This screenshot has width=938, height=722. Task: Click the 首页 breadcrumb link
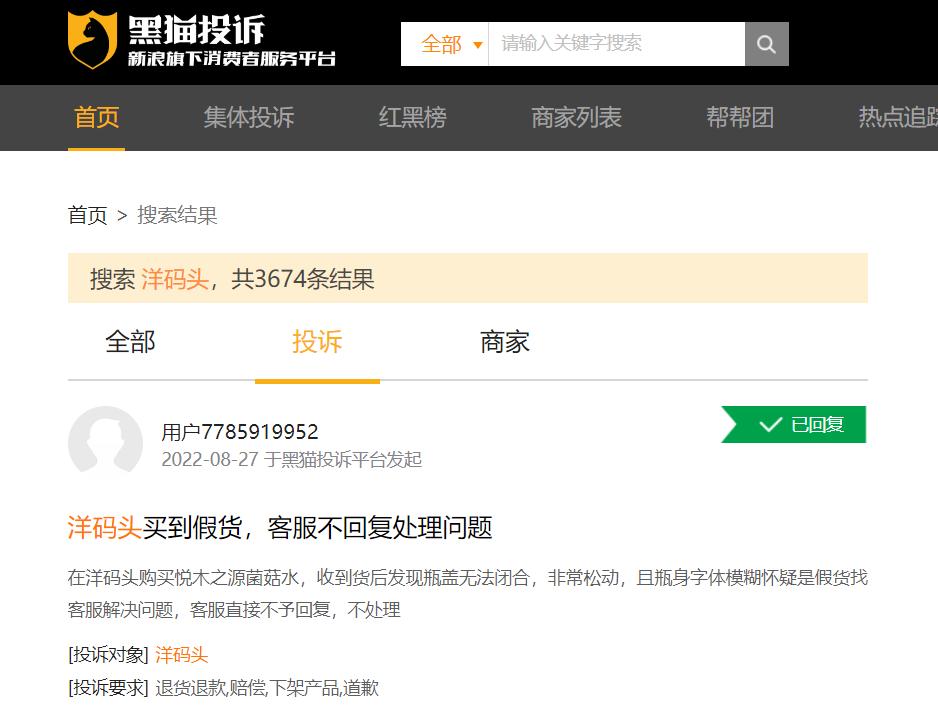pyautogui.click(x=87, y=215)
